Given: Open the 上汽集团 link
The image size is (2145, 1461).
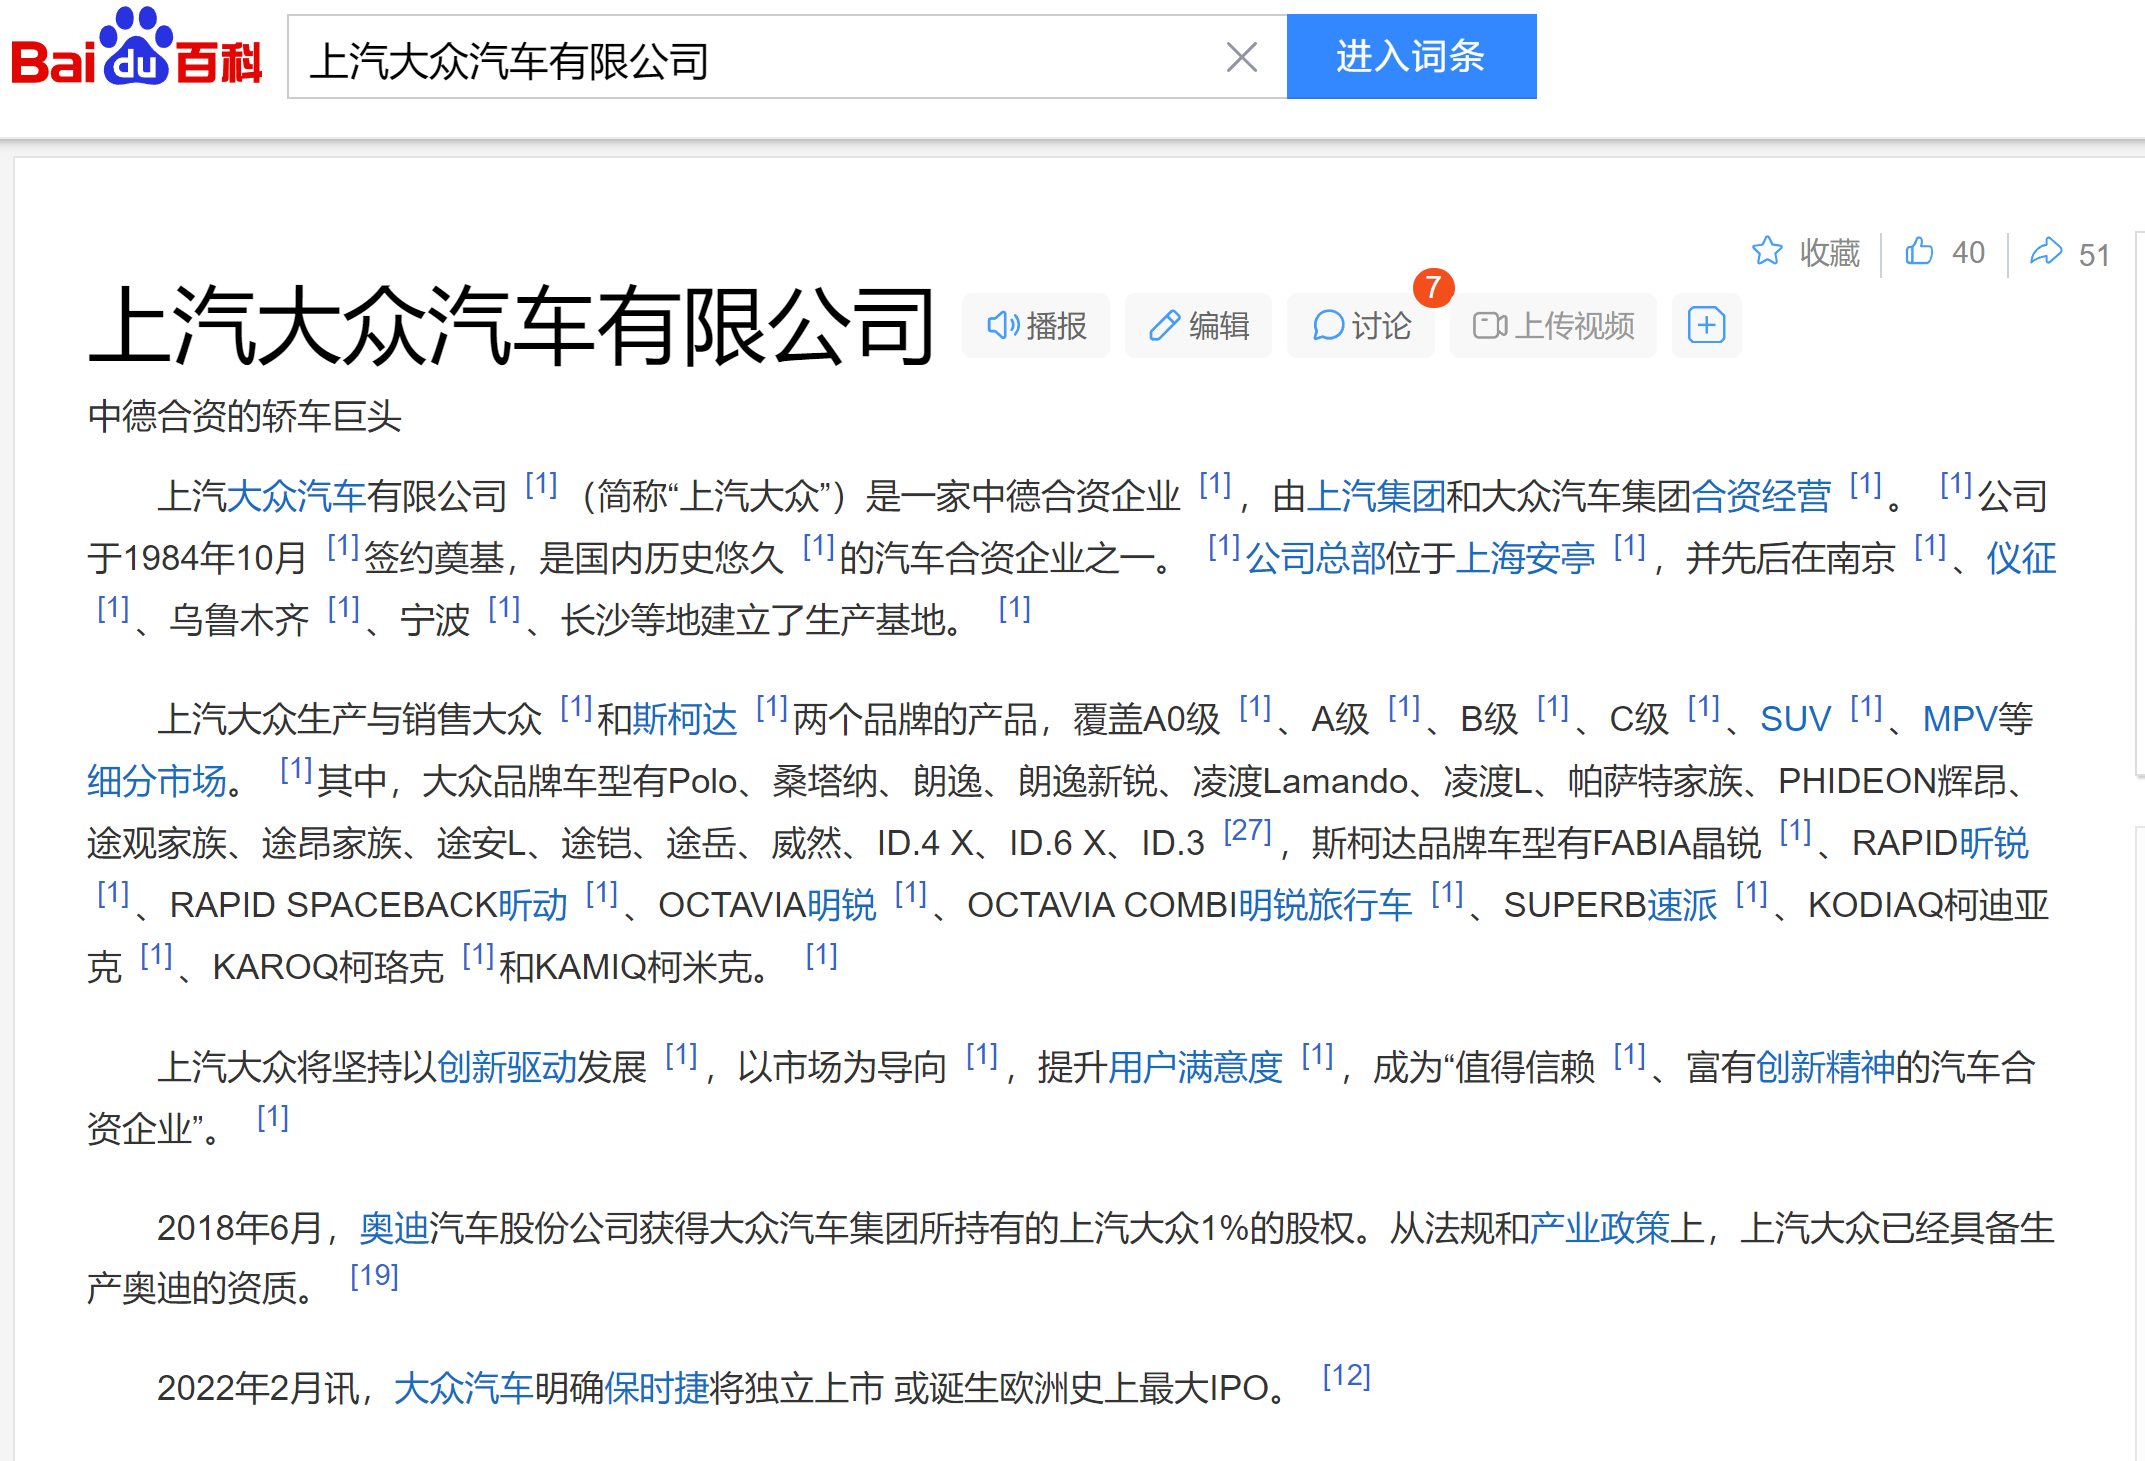Looking at the screenshot, I should 1376,496.
